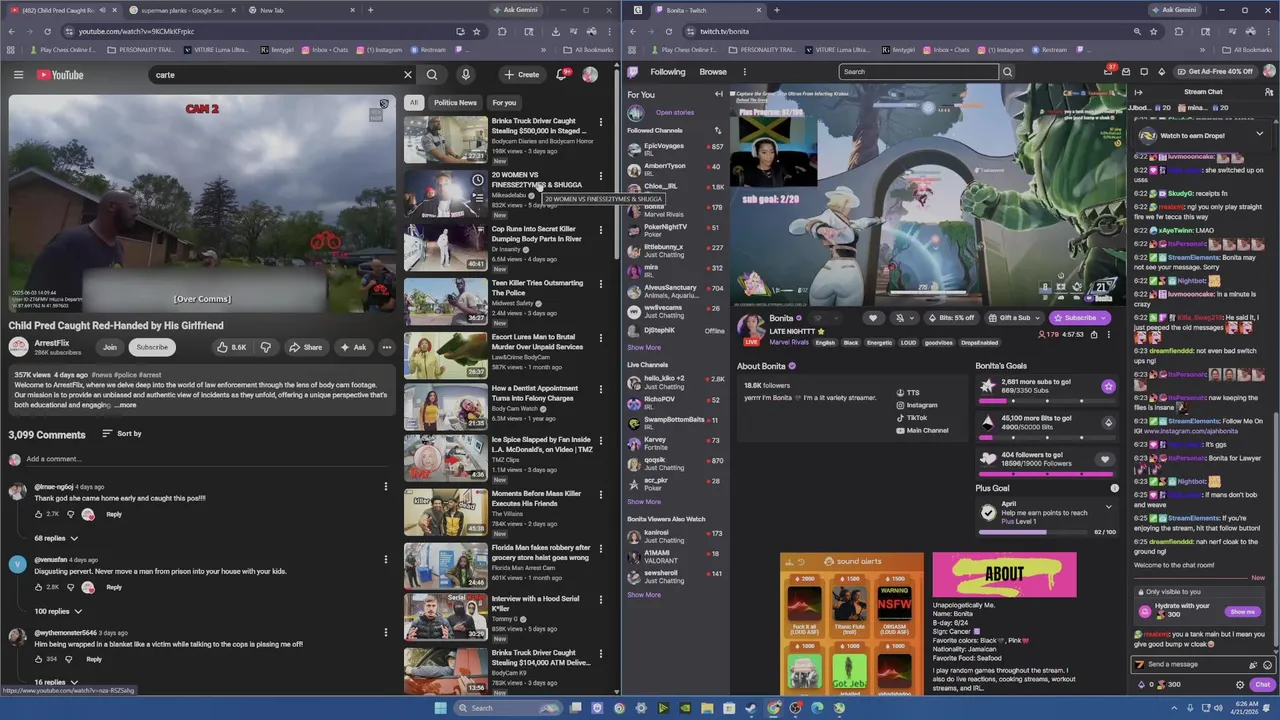Start YouTube voice search with microphone

click(465, 75)
